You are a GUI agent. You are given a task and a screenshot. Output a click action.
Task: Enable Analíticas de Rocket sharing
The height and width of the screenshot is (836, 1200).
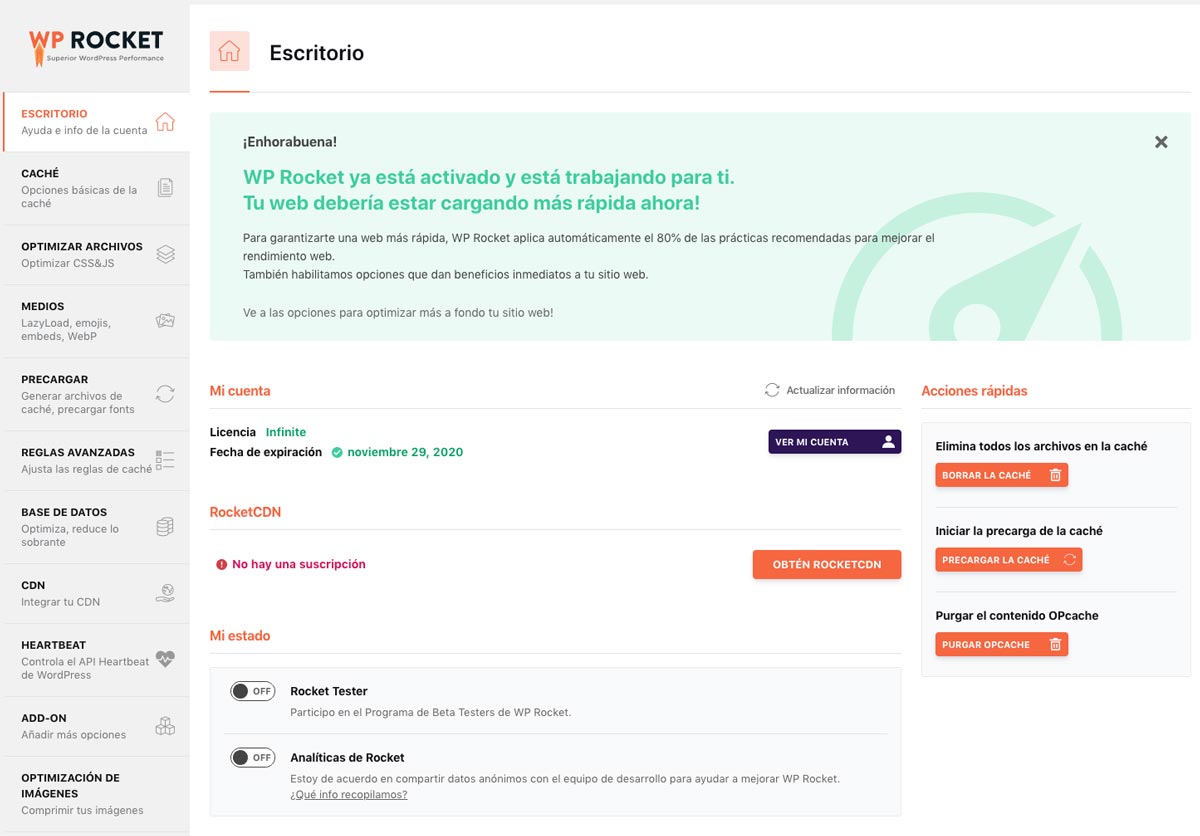(252, 757)
